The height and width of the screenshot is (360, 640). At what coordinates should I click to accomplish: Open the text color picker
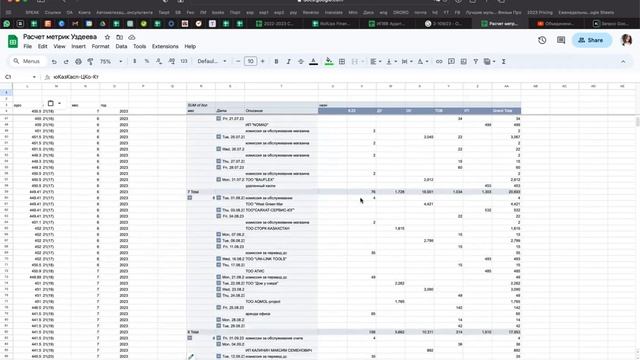[313, 62]
